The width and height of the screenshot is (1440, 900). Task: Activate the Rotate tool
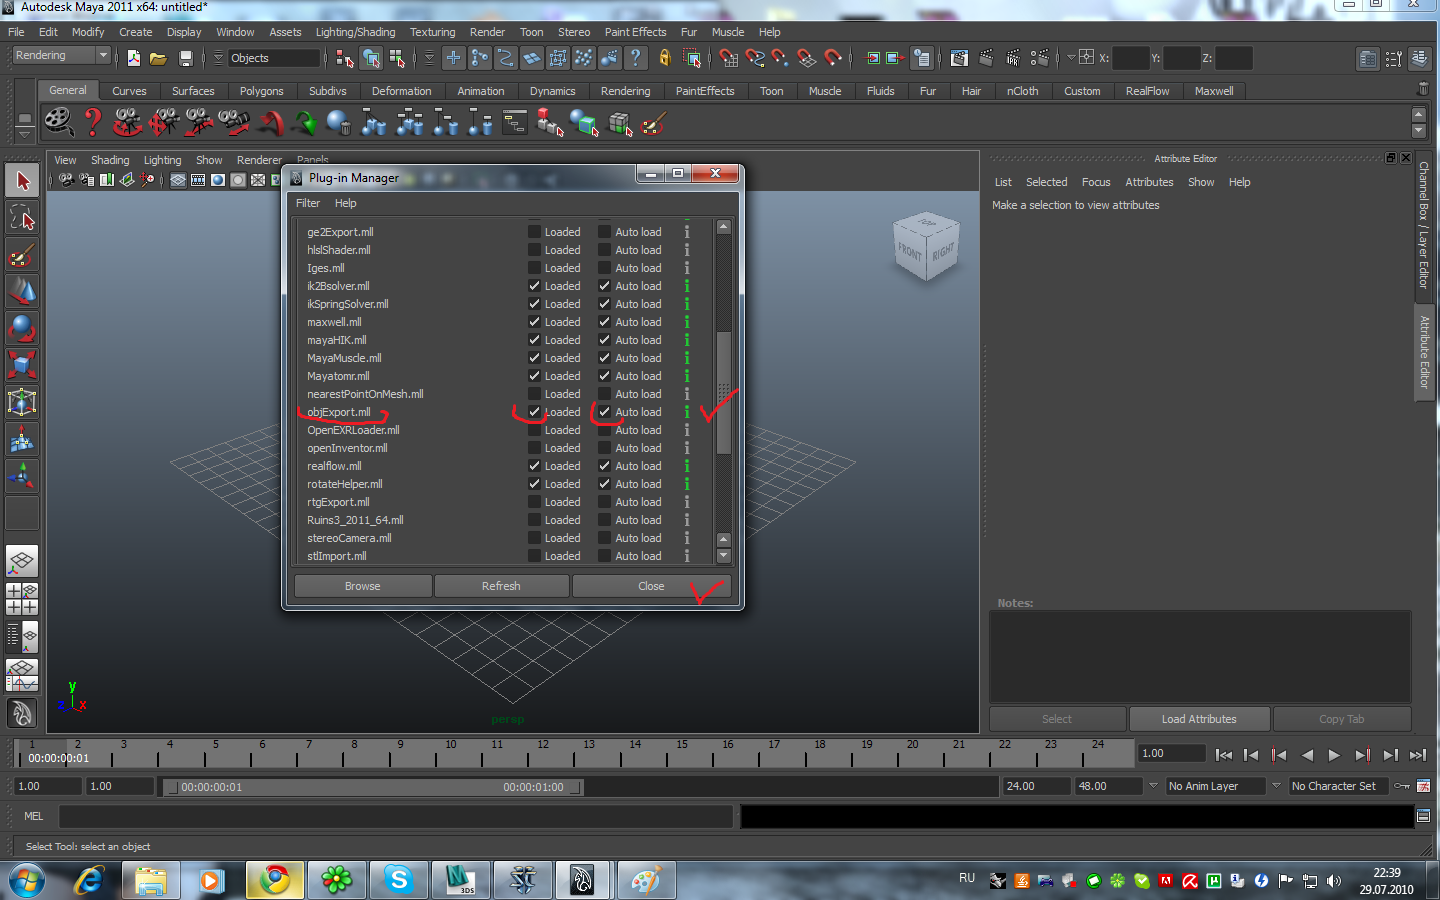coord(22,328)
